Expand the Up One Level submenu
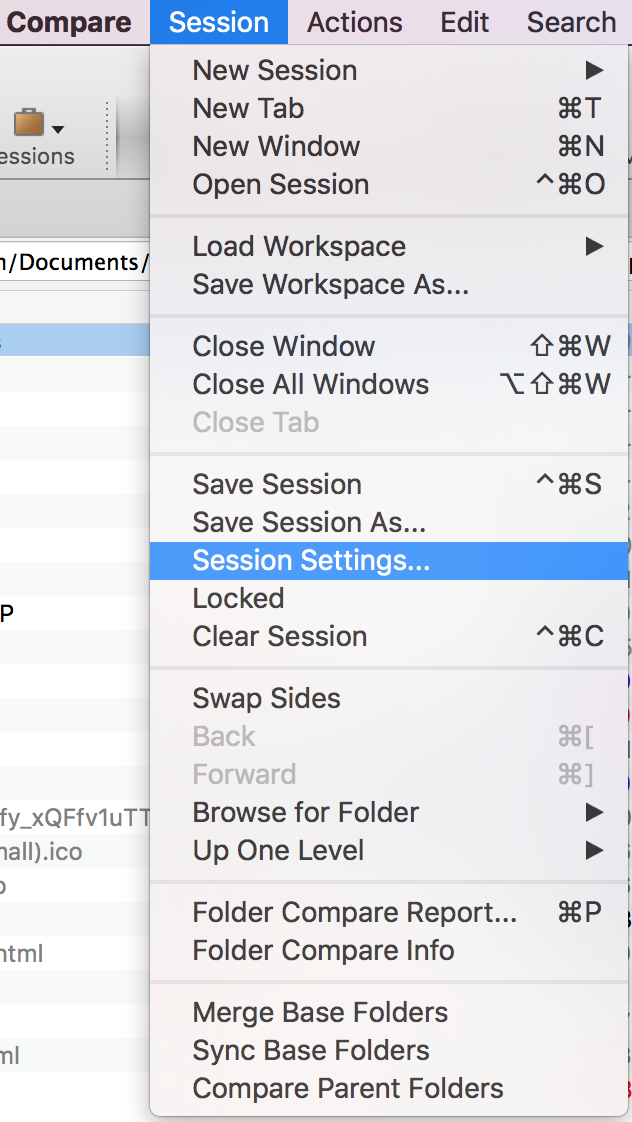Viewport: 632px width, 1122px height. coord(389,850)
